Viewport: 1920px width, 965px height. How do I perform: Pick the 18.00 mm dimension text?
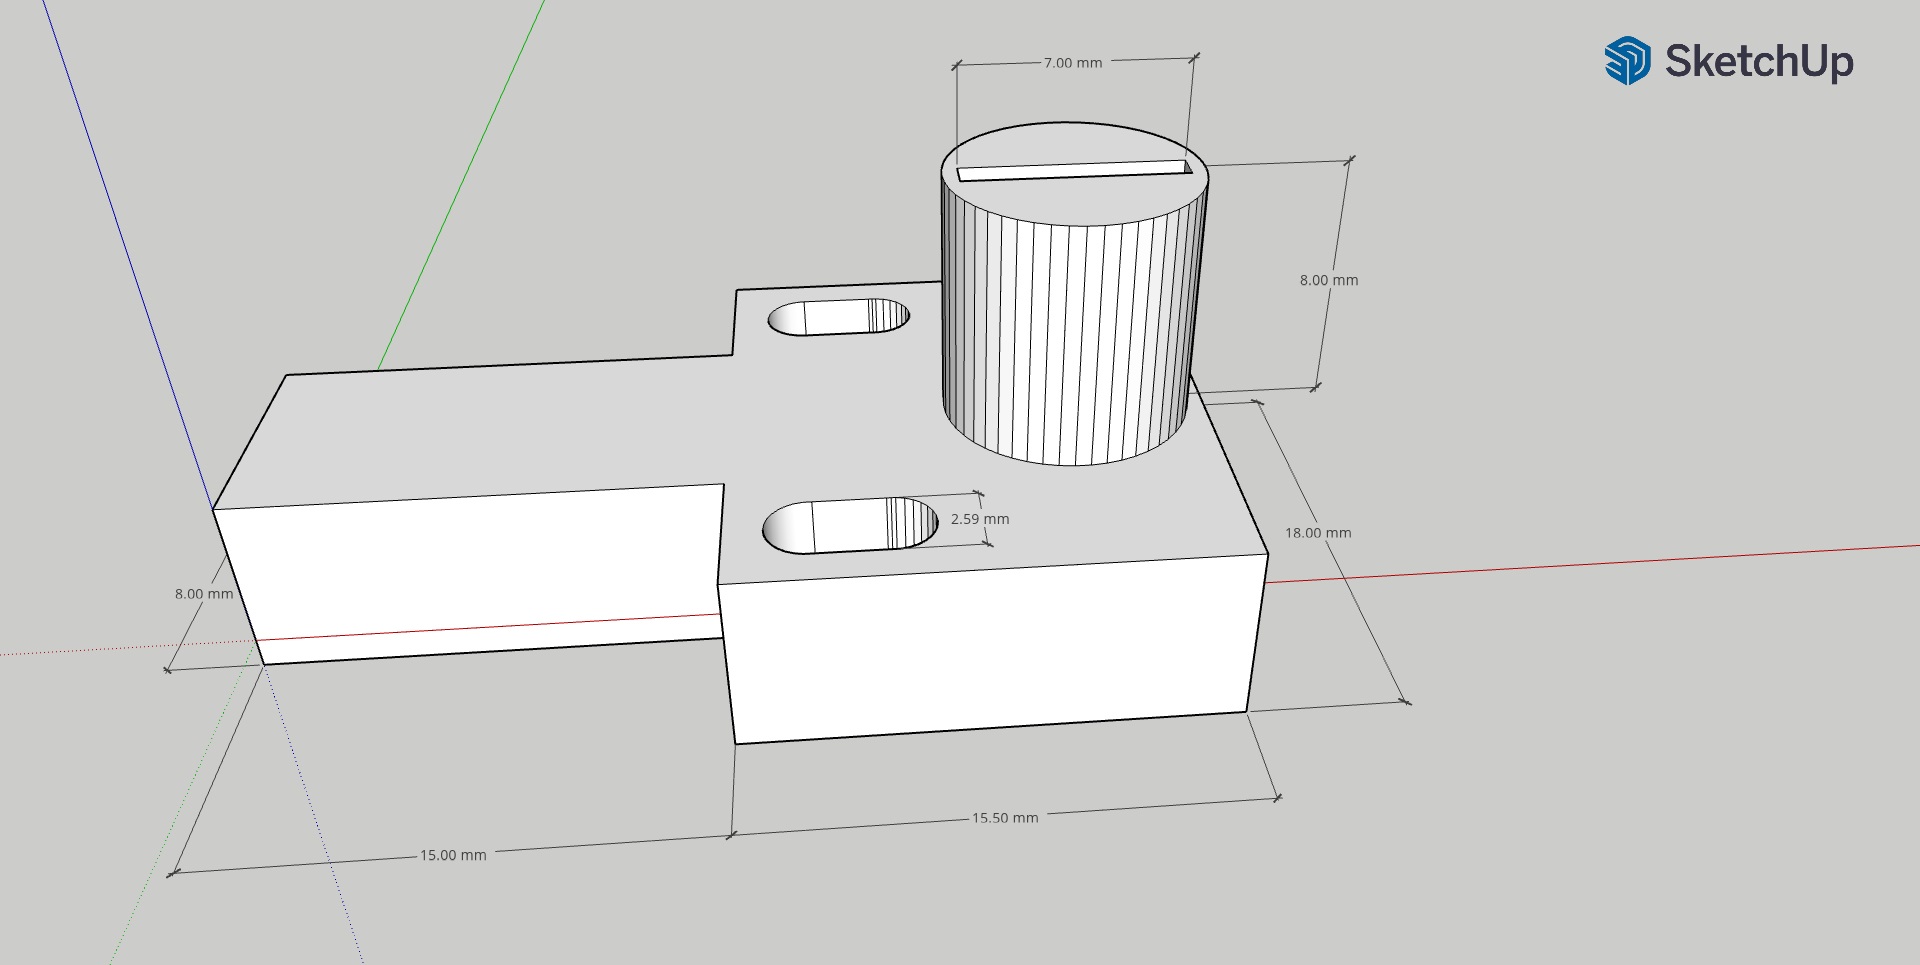pos(1317,533)
